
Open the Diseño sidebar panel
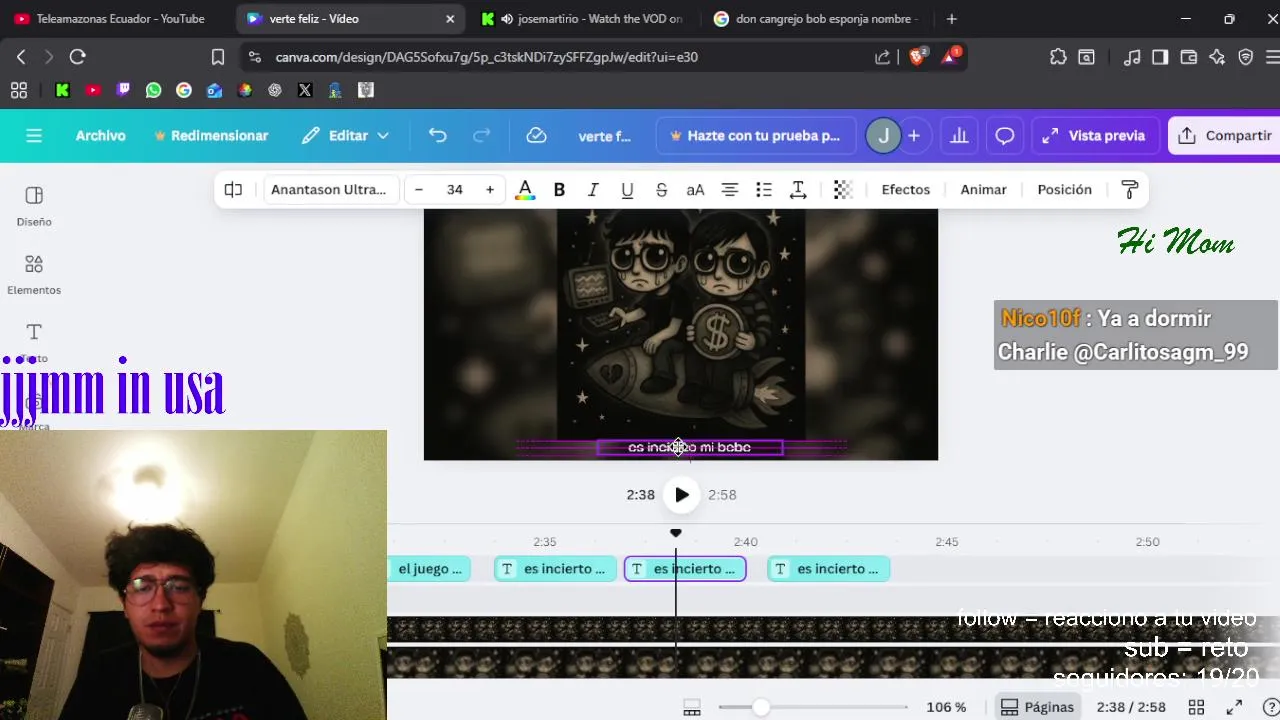(x=34, y=206)
